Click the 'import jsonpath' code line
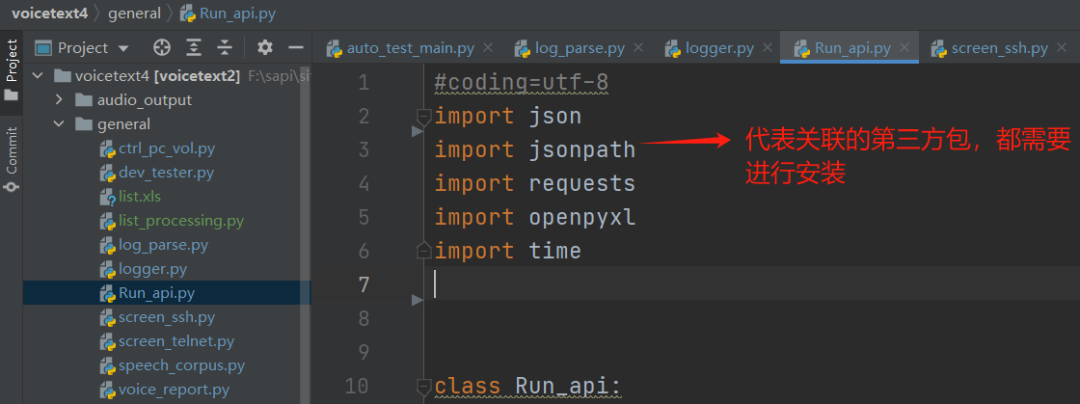Image resolution: width=1080 pixels, height=404 pixels. (534, 150)
